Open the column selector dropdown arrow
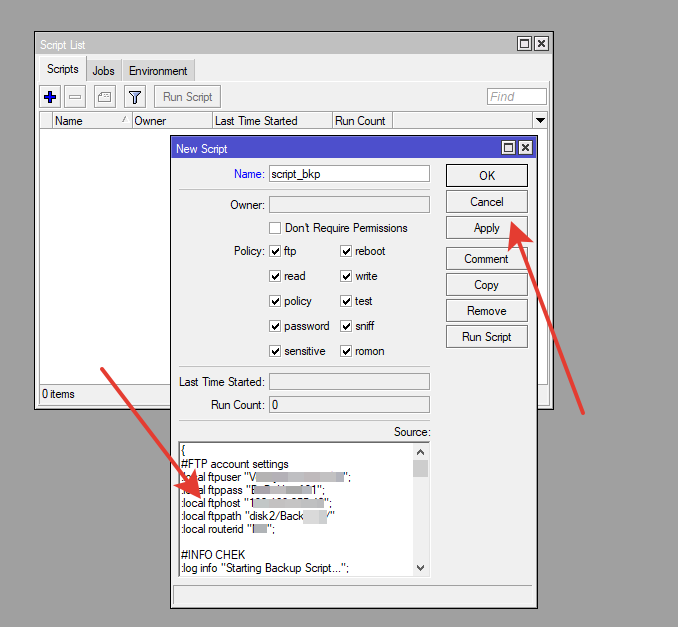This screenshot has width=678, height=627. pos(541,120)
